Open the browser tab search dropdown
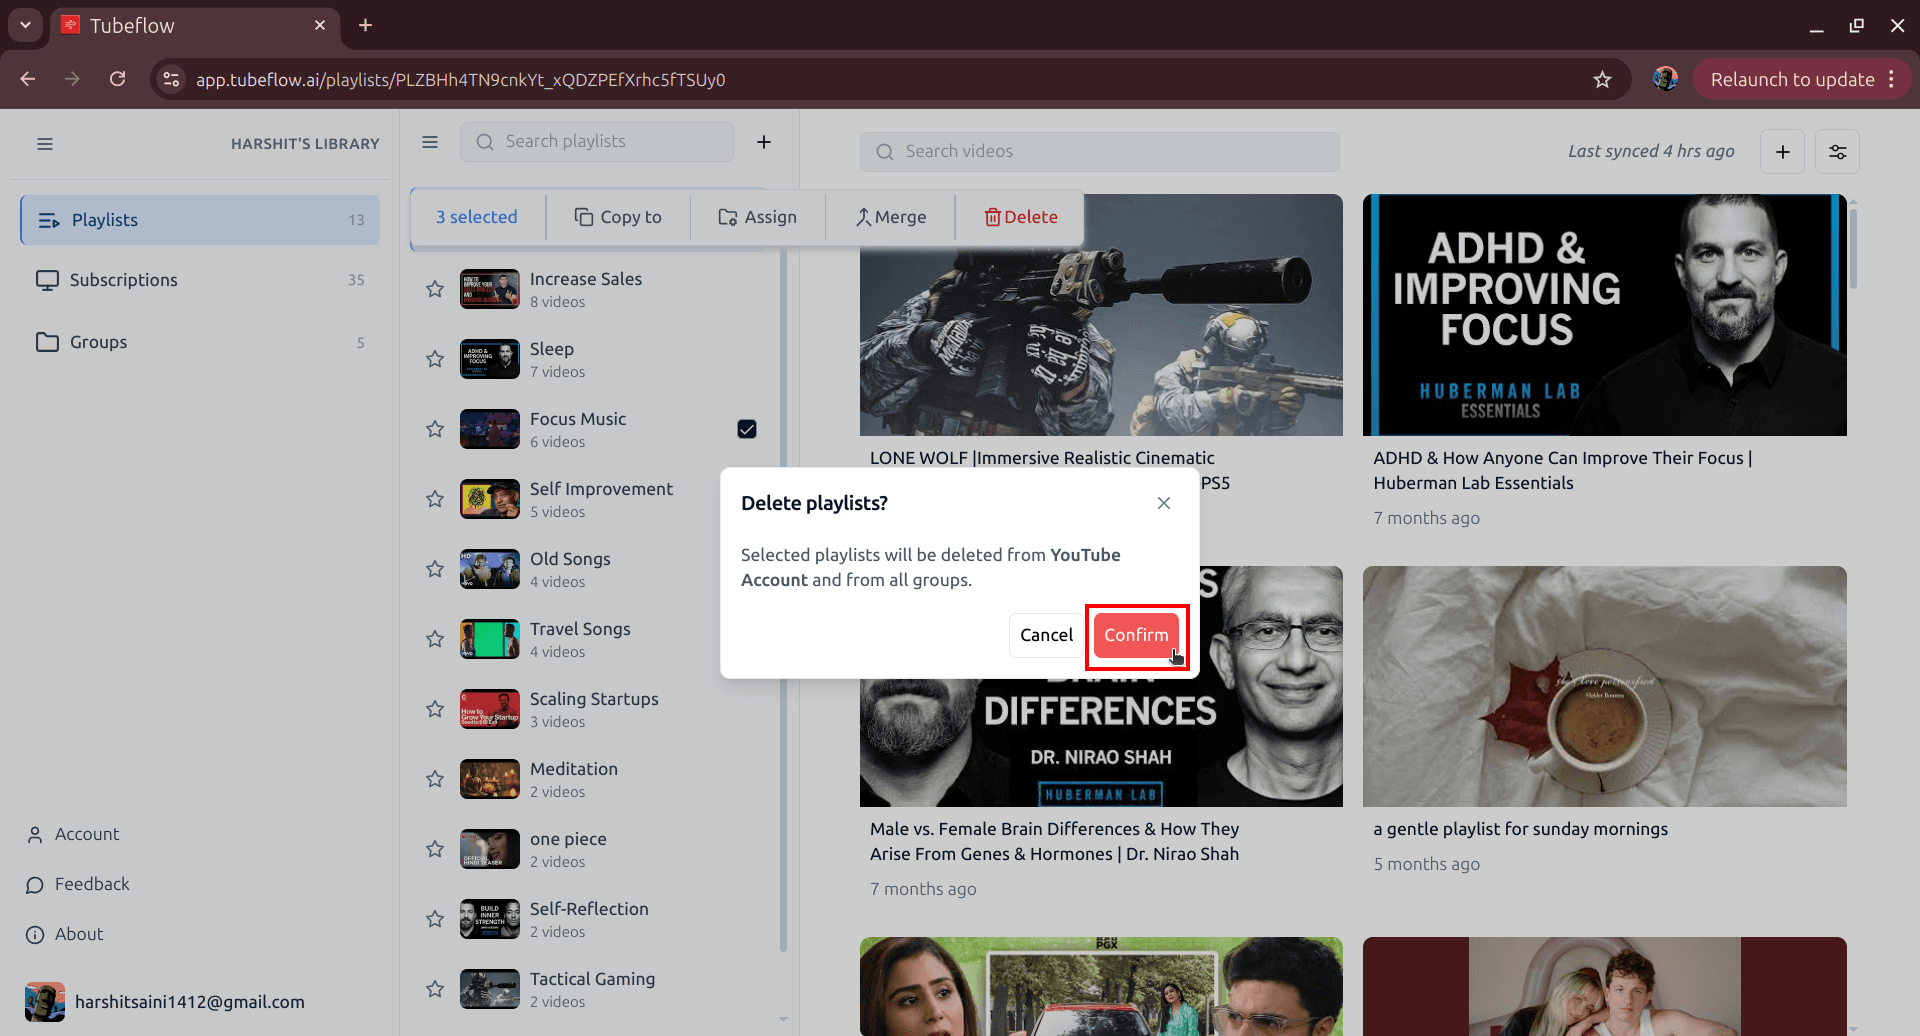The height and width of the screenshot is (1036, 1920). point(25,25)
